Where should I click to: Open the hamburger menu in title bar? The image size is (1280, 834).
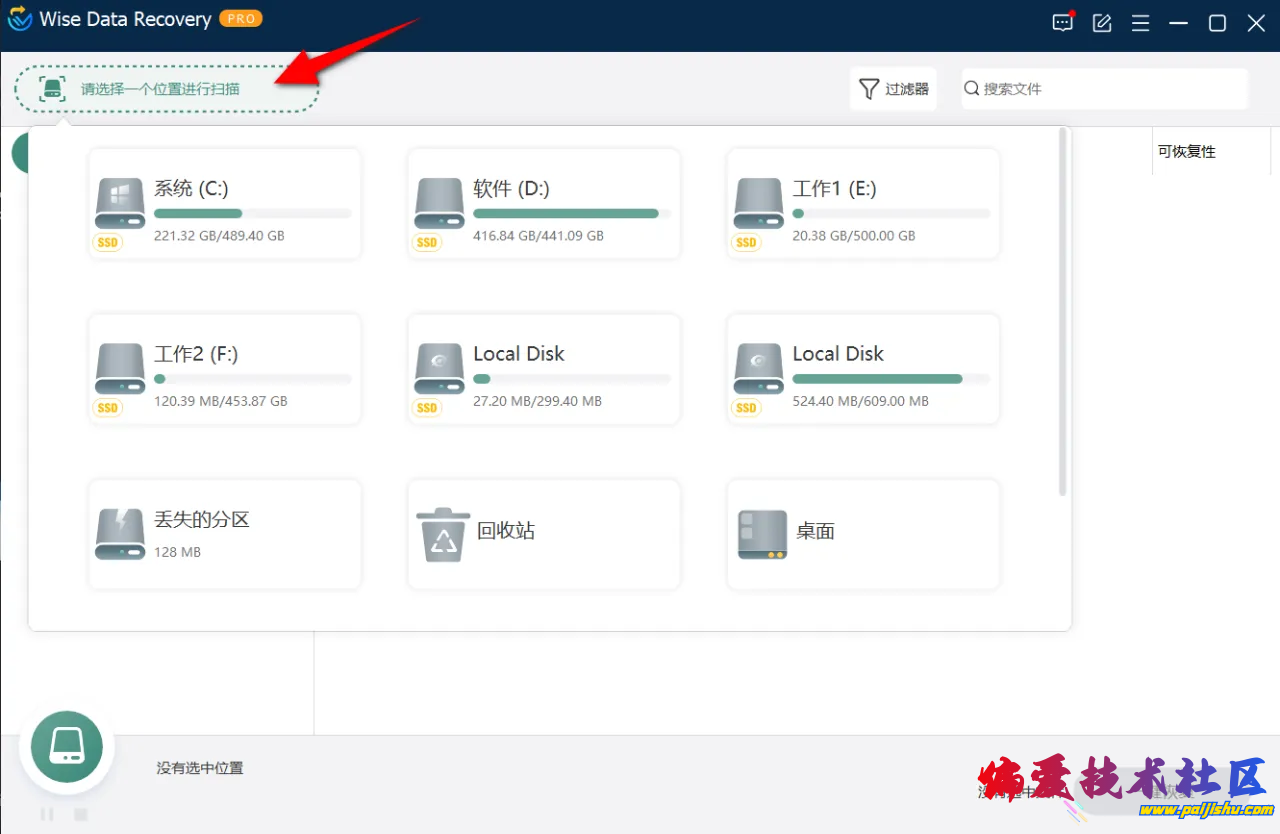pos(1140,23)
